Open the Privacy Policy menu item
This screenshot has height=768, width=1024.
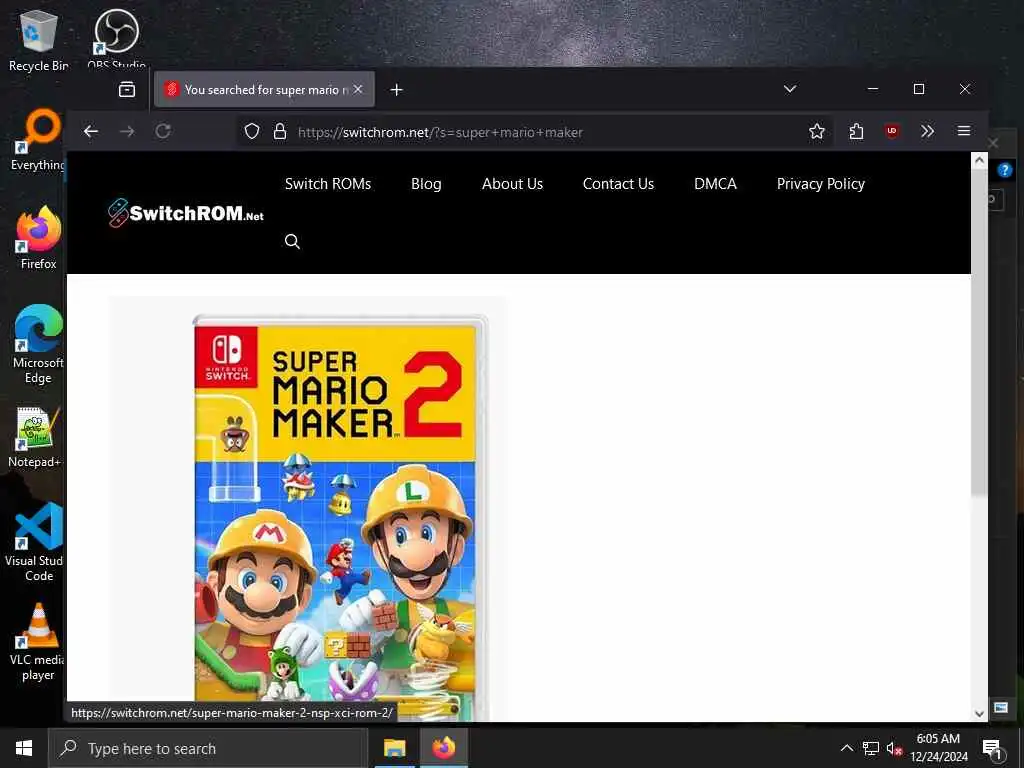pos(820,184)
